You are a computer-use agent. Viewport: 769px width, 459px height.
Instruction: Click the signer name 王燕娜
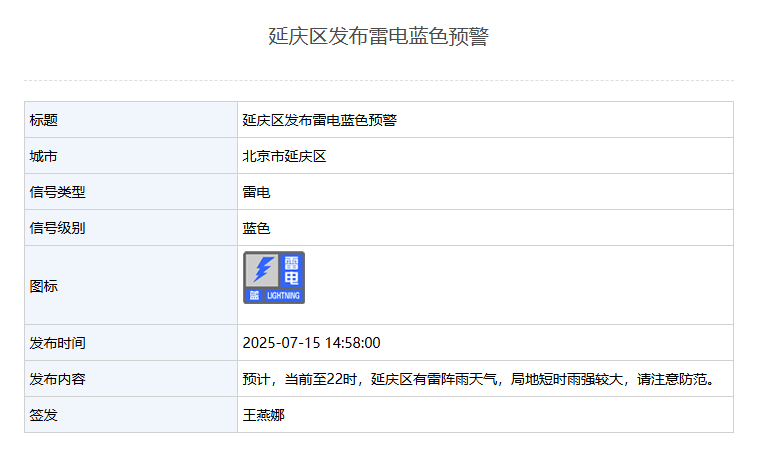click(264, 415)
